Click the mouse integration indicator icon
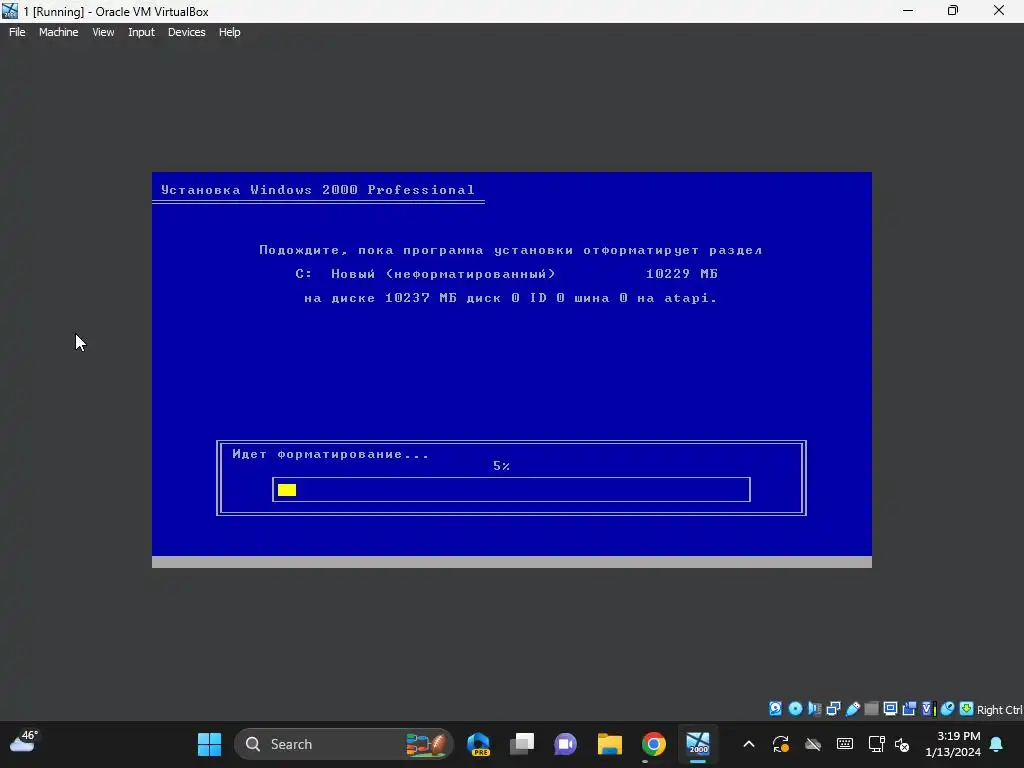 [x=948, y=709]
